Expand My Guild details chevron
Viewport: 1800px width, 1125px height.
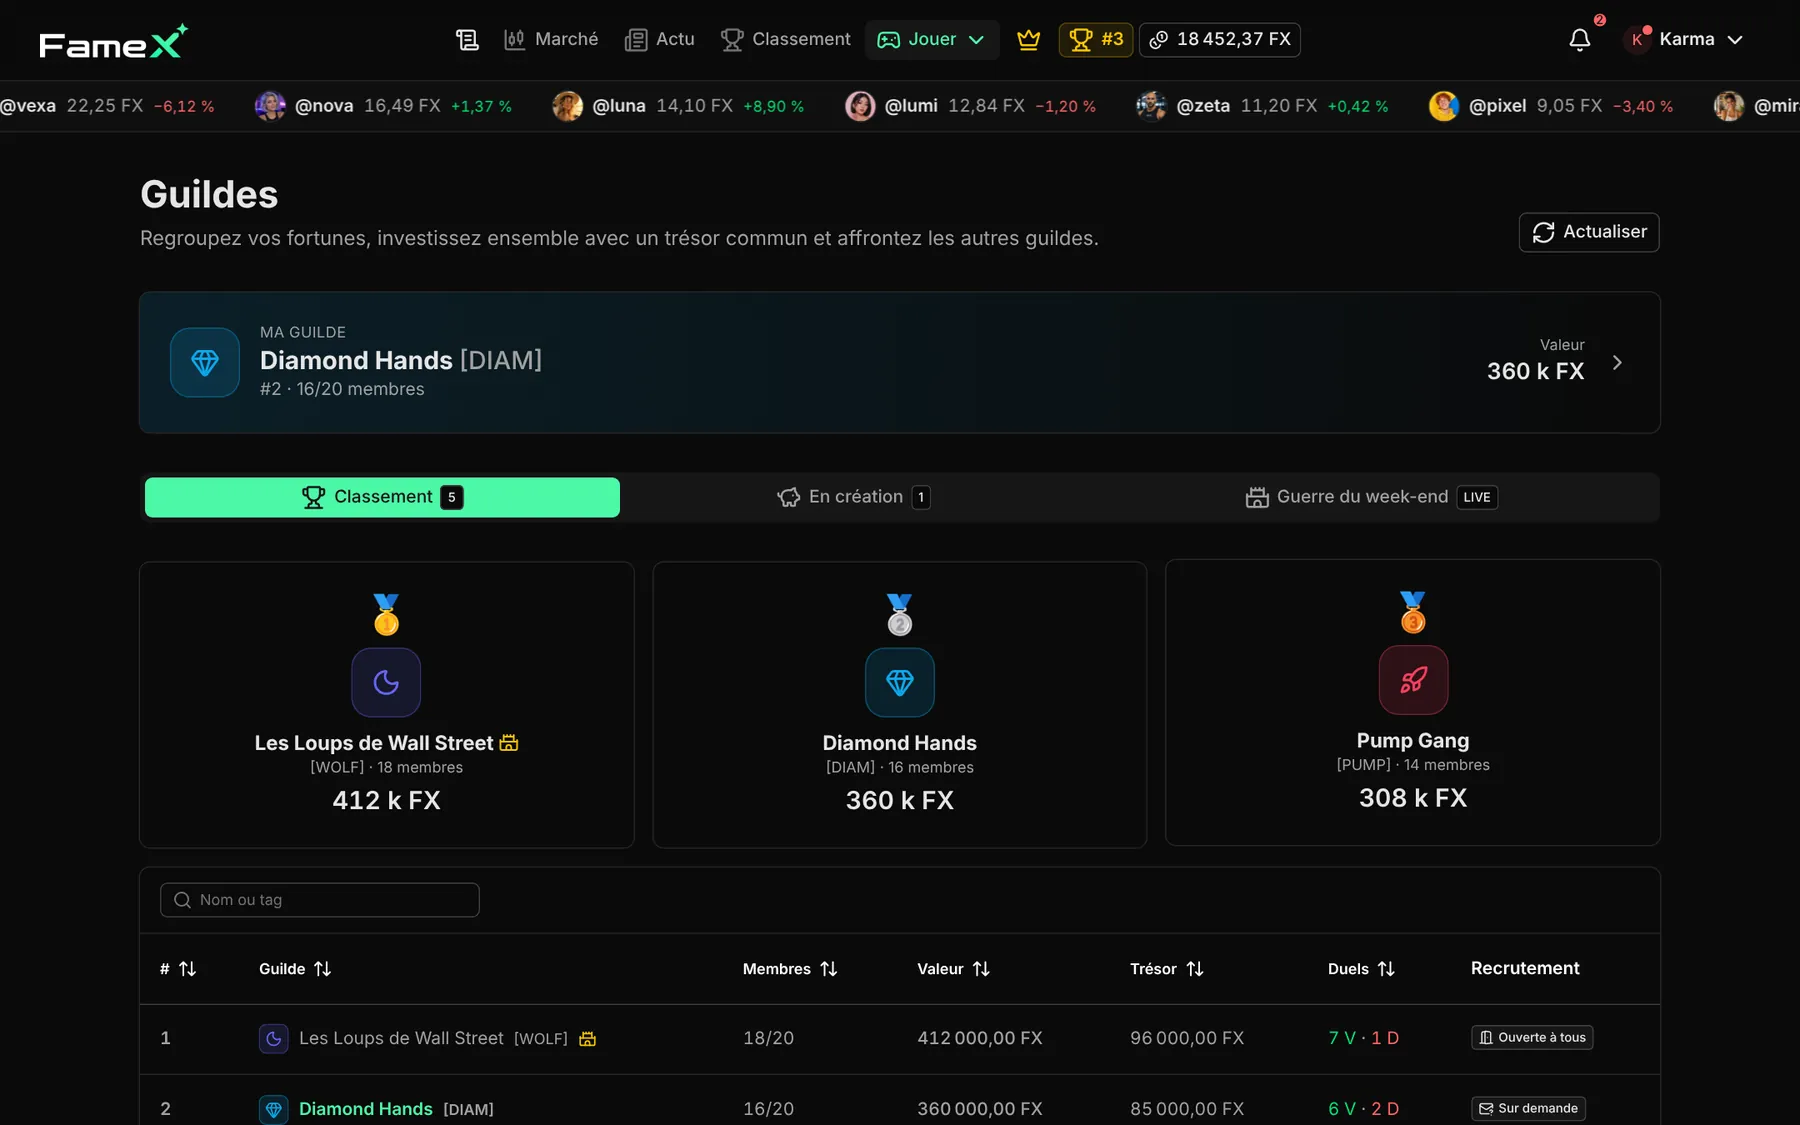[1617, 363]
